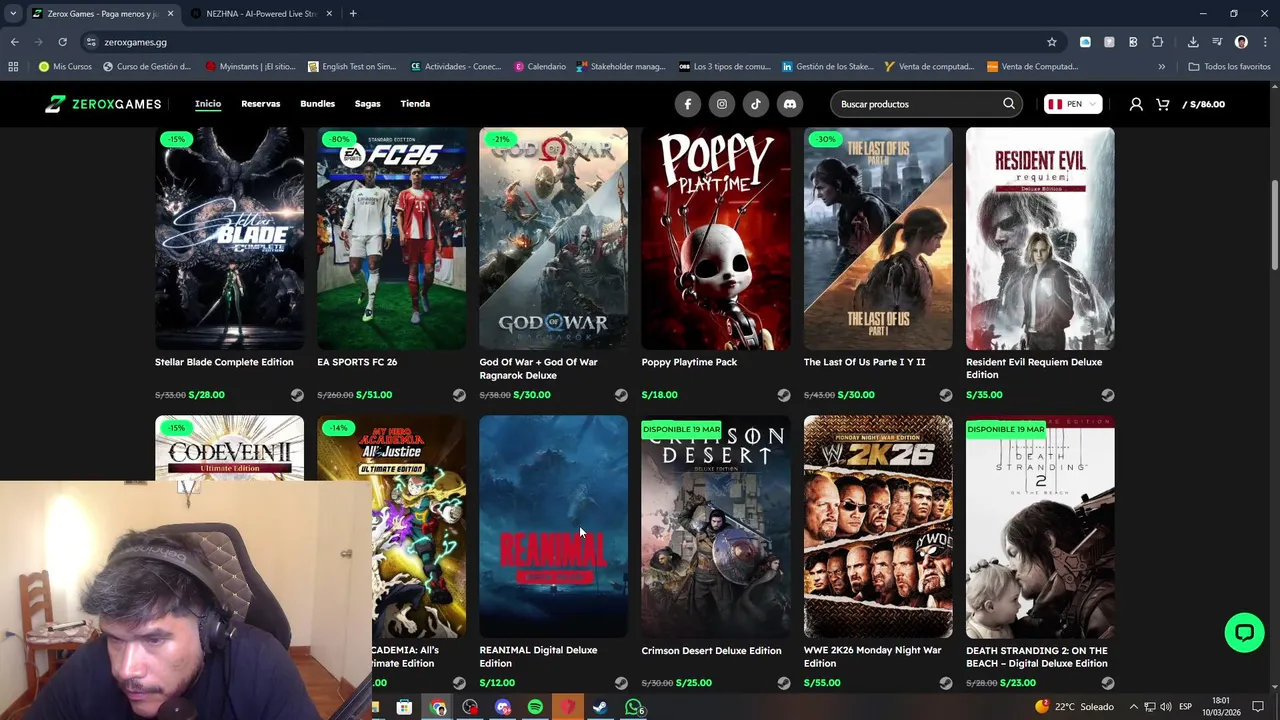The height and width of the screenshot is (720, 1280).
Task: Open the Chrome extensions puzzle icon
Action: click(x=1157, y=42)
